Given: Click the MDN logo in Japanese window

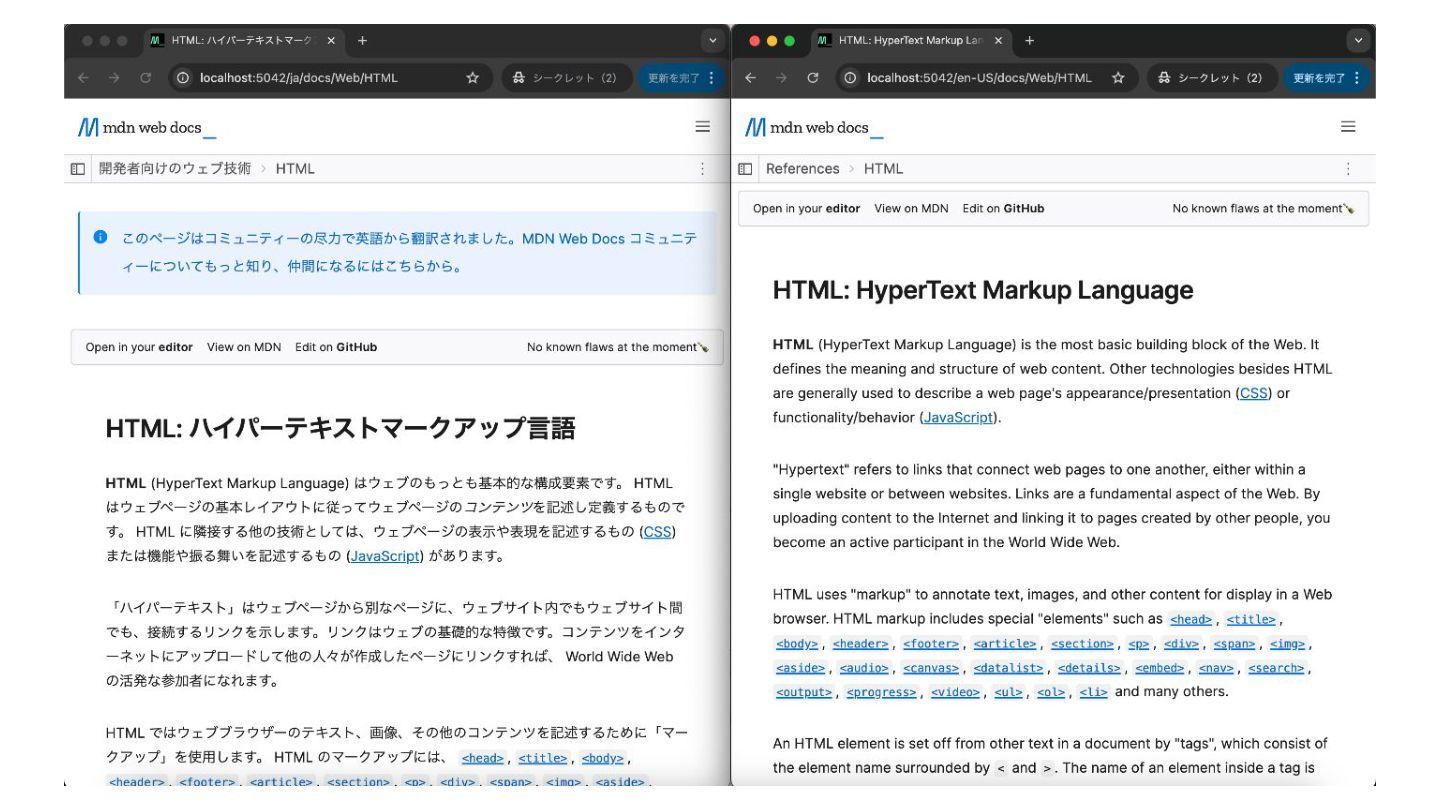Looking at the screenshot, I should pos(146,127).
